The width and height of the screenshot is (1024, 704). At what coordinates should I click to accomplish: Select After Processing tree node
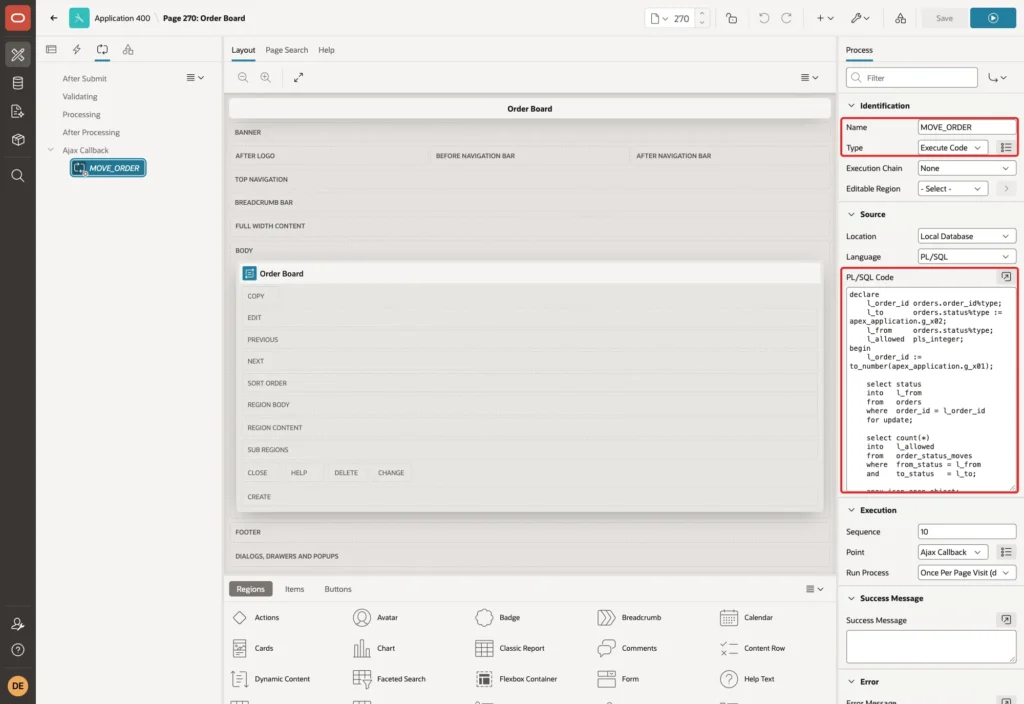(x=91, y=132)
